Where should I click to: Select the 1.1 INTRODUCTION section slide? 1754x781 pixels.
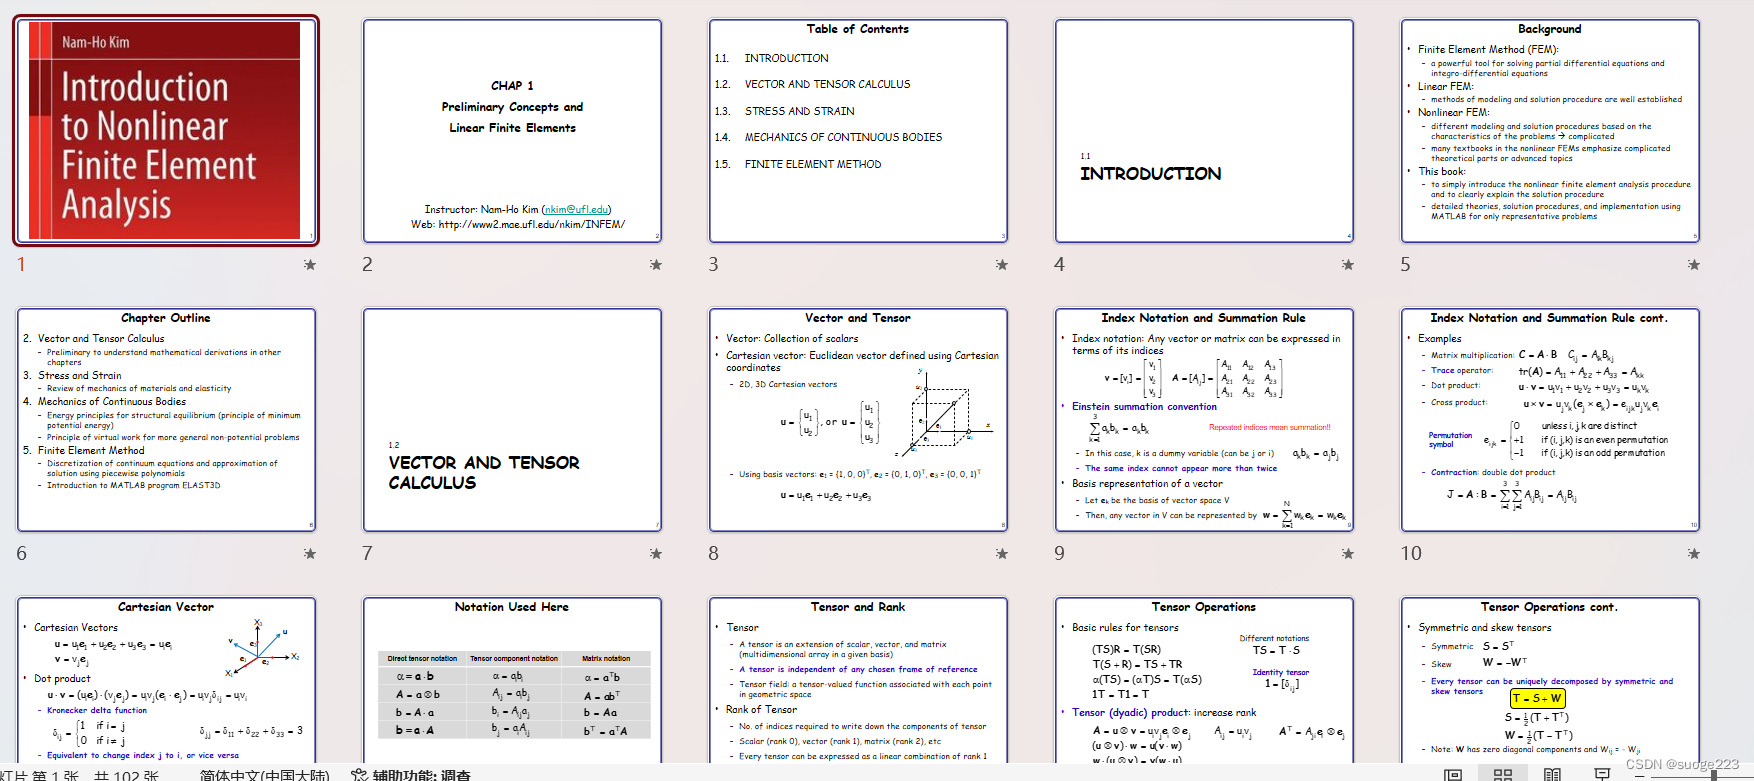[1204, 131]
